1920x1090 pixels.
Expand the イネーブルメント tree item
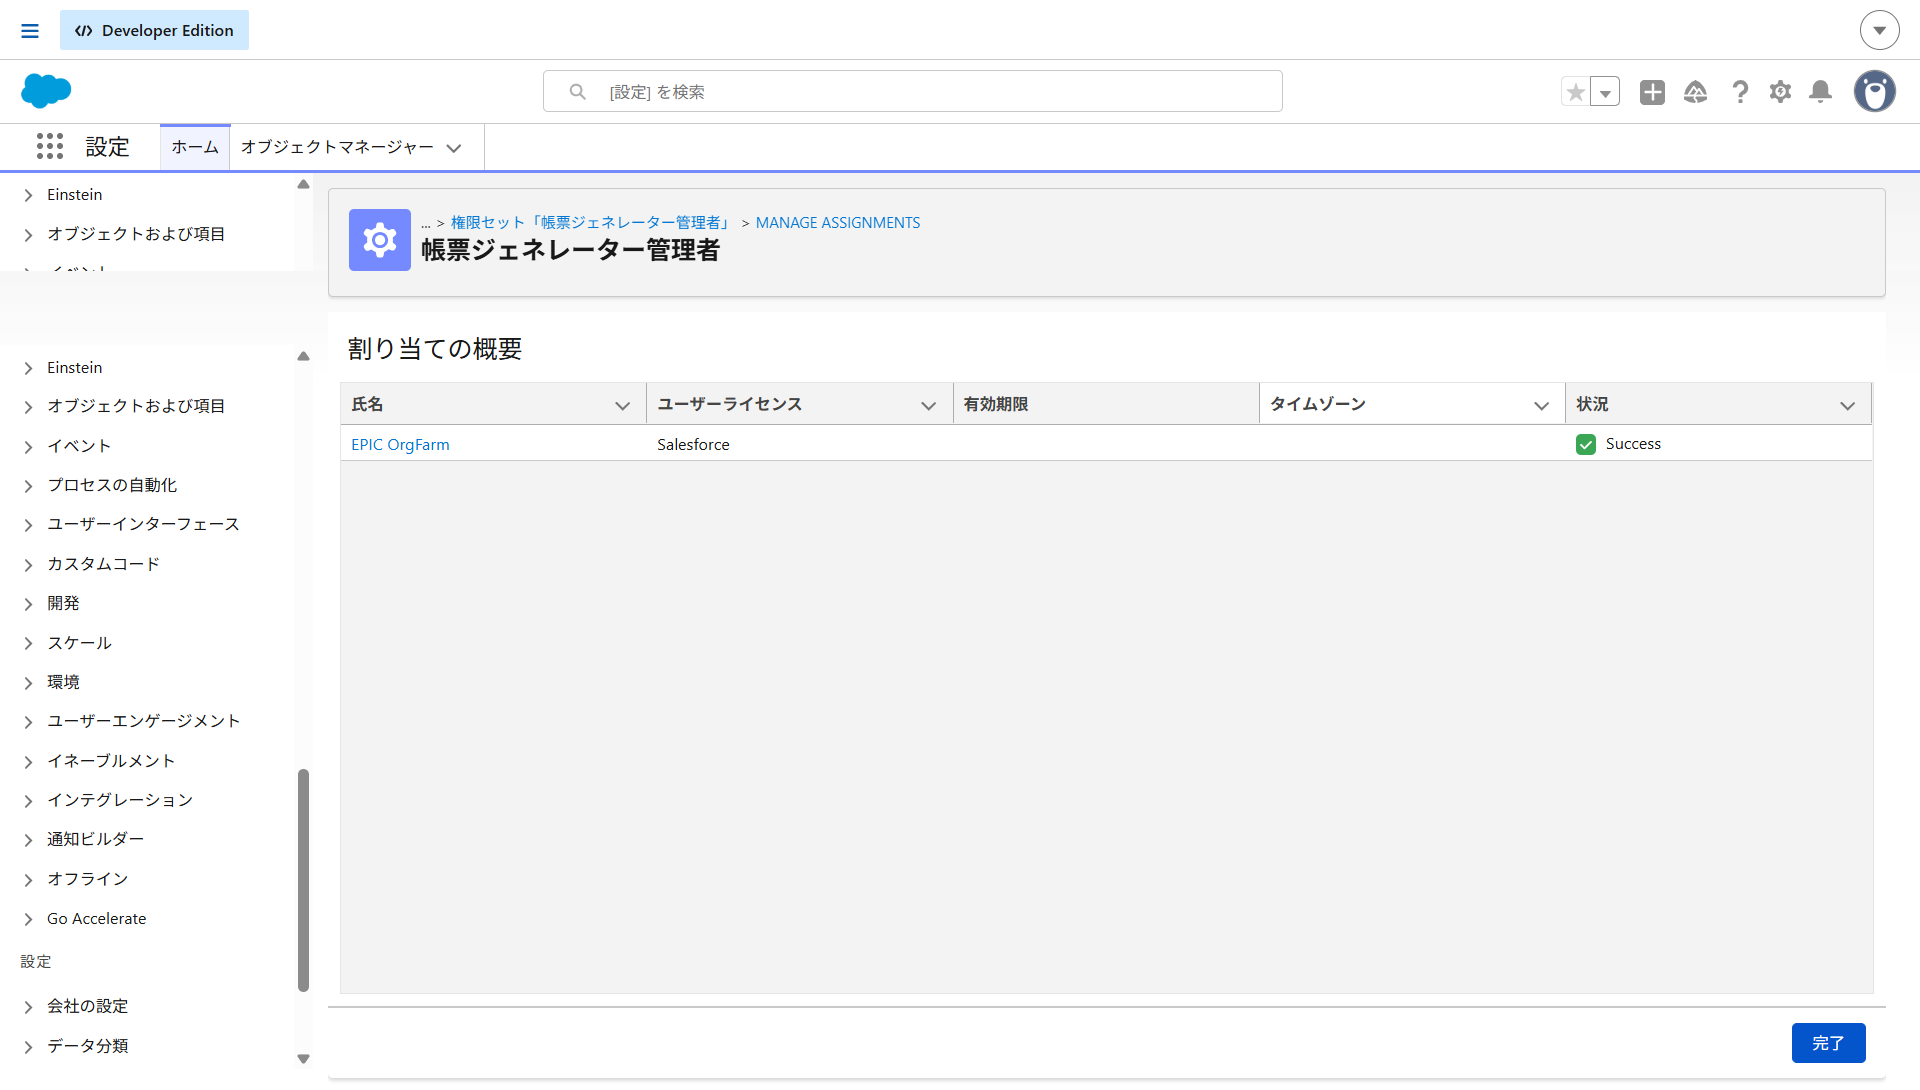(28, 762)
